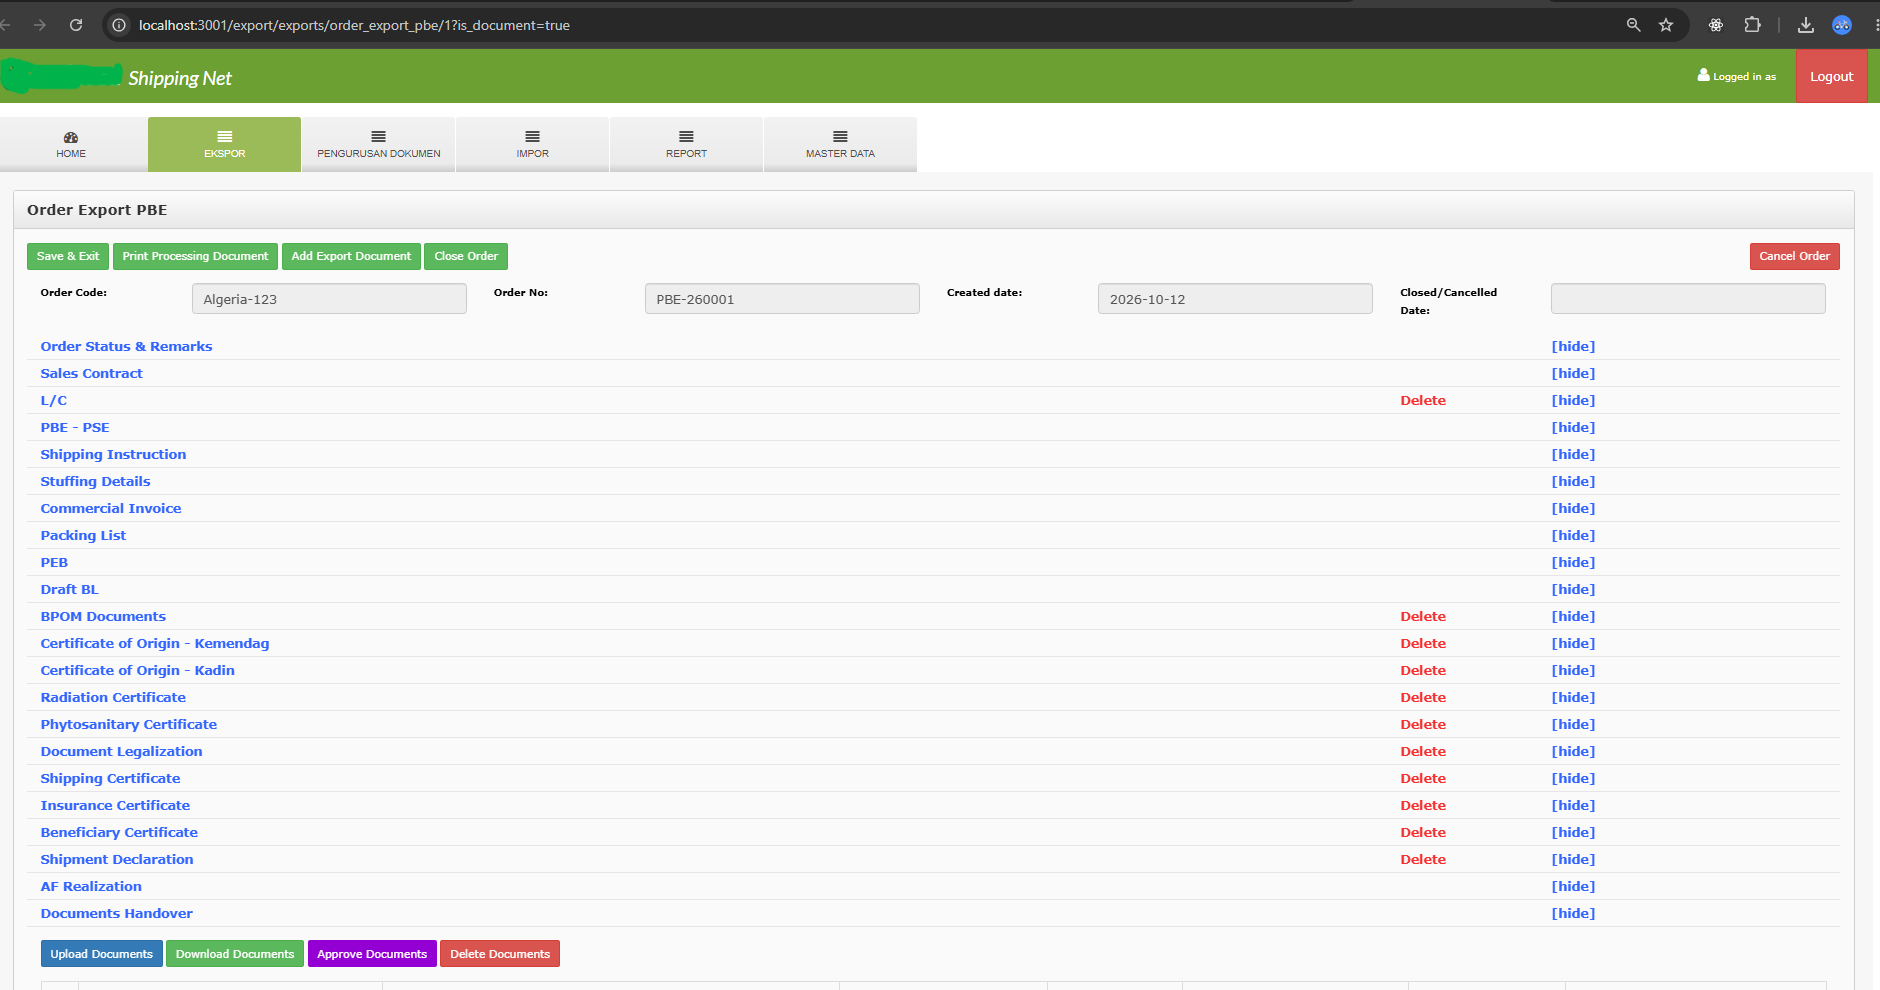Hide the Commercial Invoice section

click(x=1573, y=508)
